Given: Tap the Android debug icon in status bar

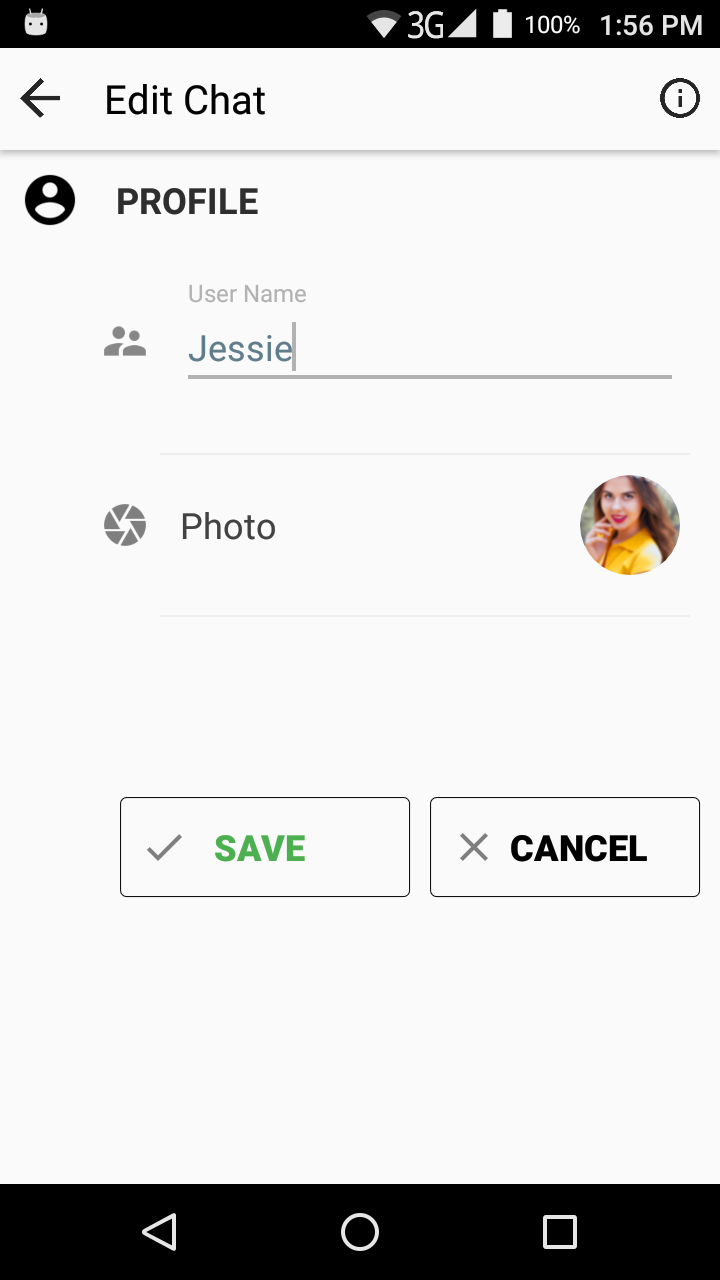Looking at the screenshot, I should click(x=36, y=24).
